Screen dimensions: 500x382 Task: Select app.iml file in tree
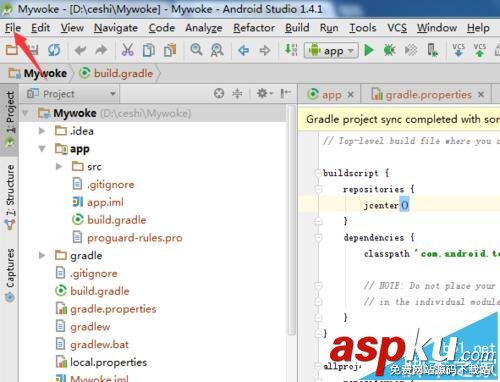click(x=98, y=202)
